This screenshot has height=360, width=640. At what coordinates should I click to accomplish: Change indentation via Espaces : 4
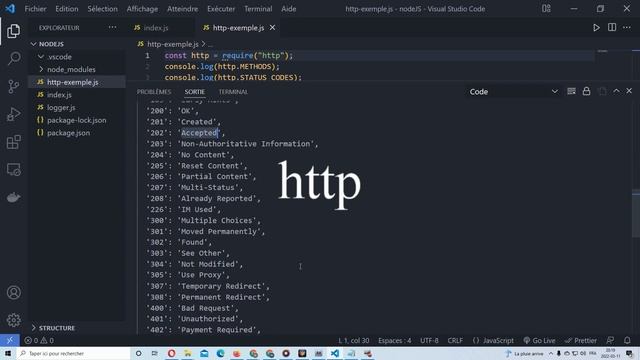click(x=394, y=340)
